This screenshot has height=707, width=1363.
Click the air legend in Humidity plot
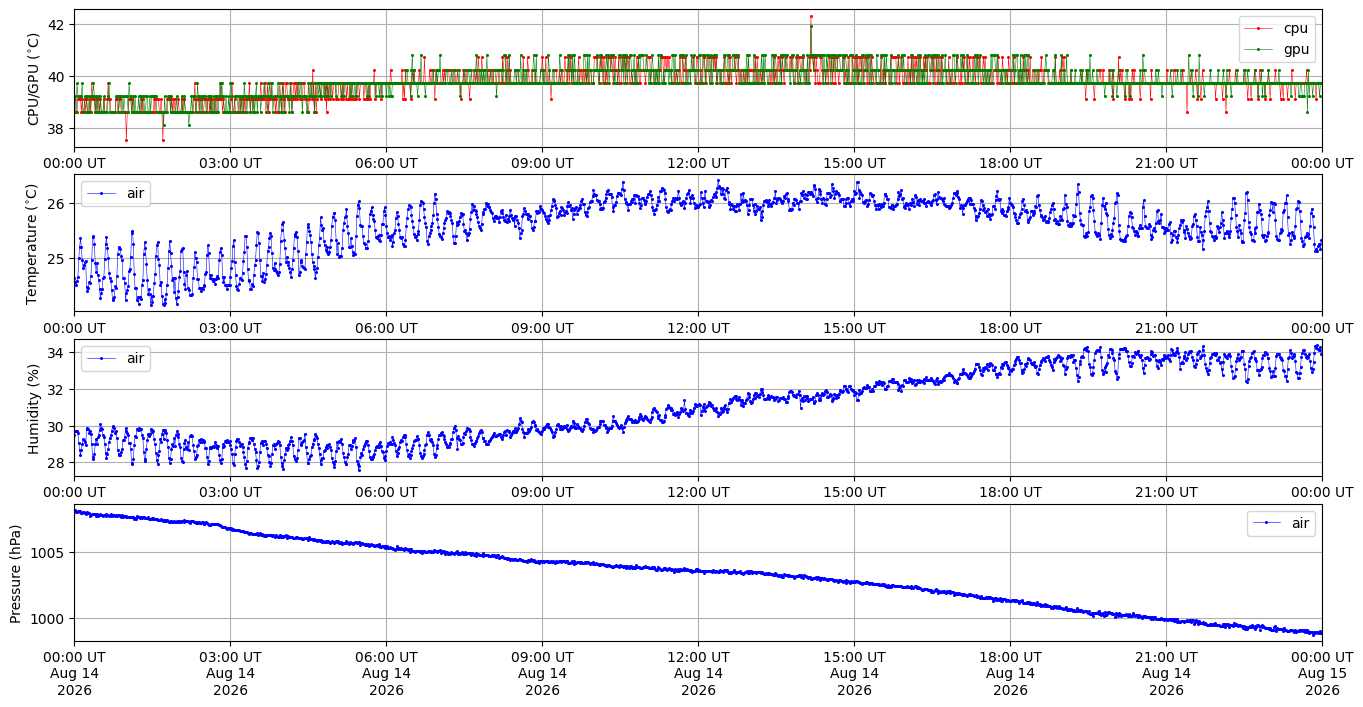pyautogui.click(x=116, y=358)
